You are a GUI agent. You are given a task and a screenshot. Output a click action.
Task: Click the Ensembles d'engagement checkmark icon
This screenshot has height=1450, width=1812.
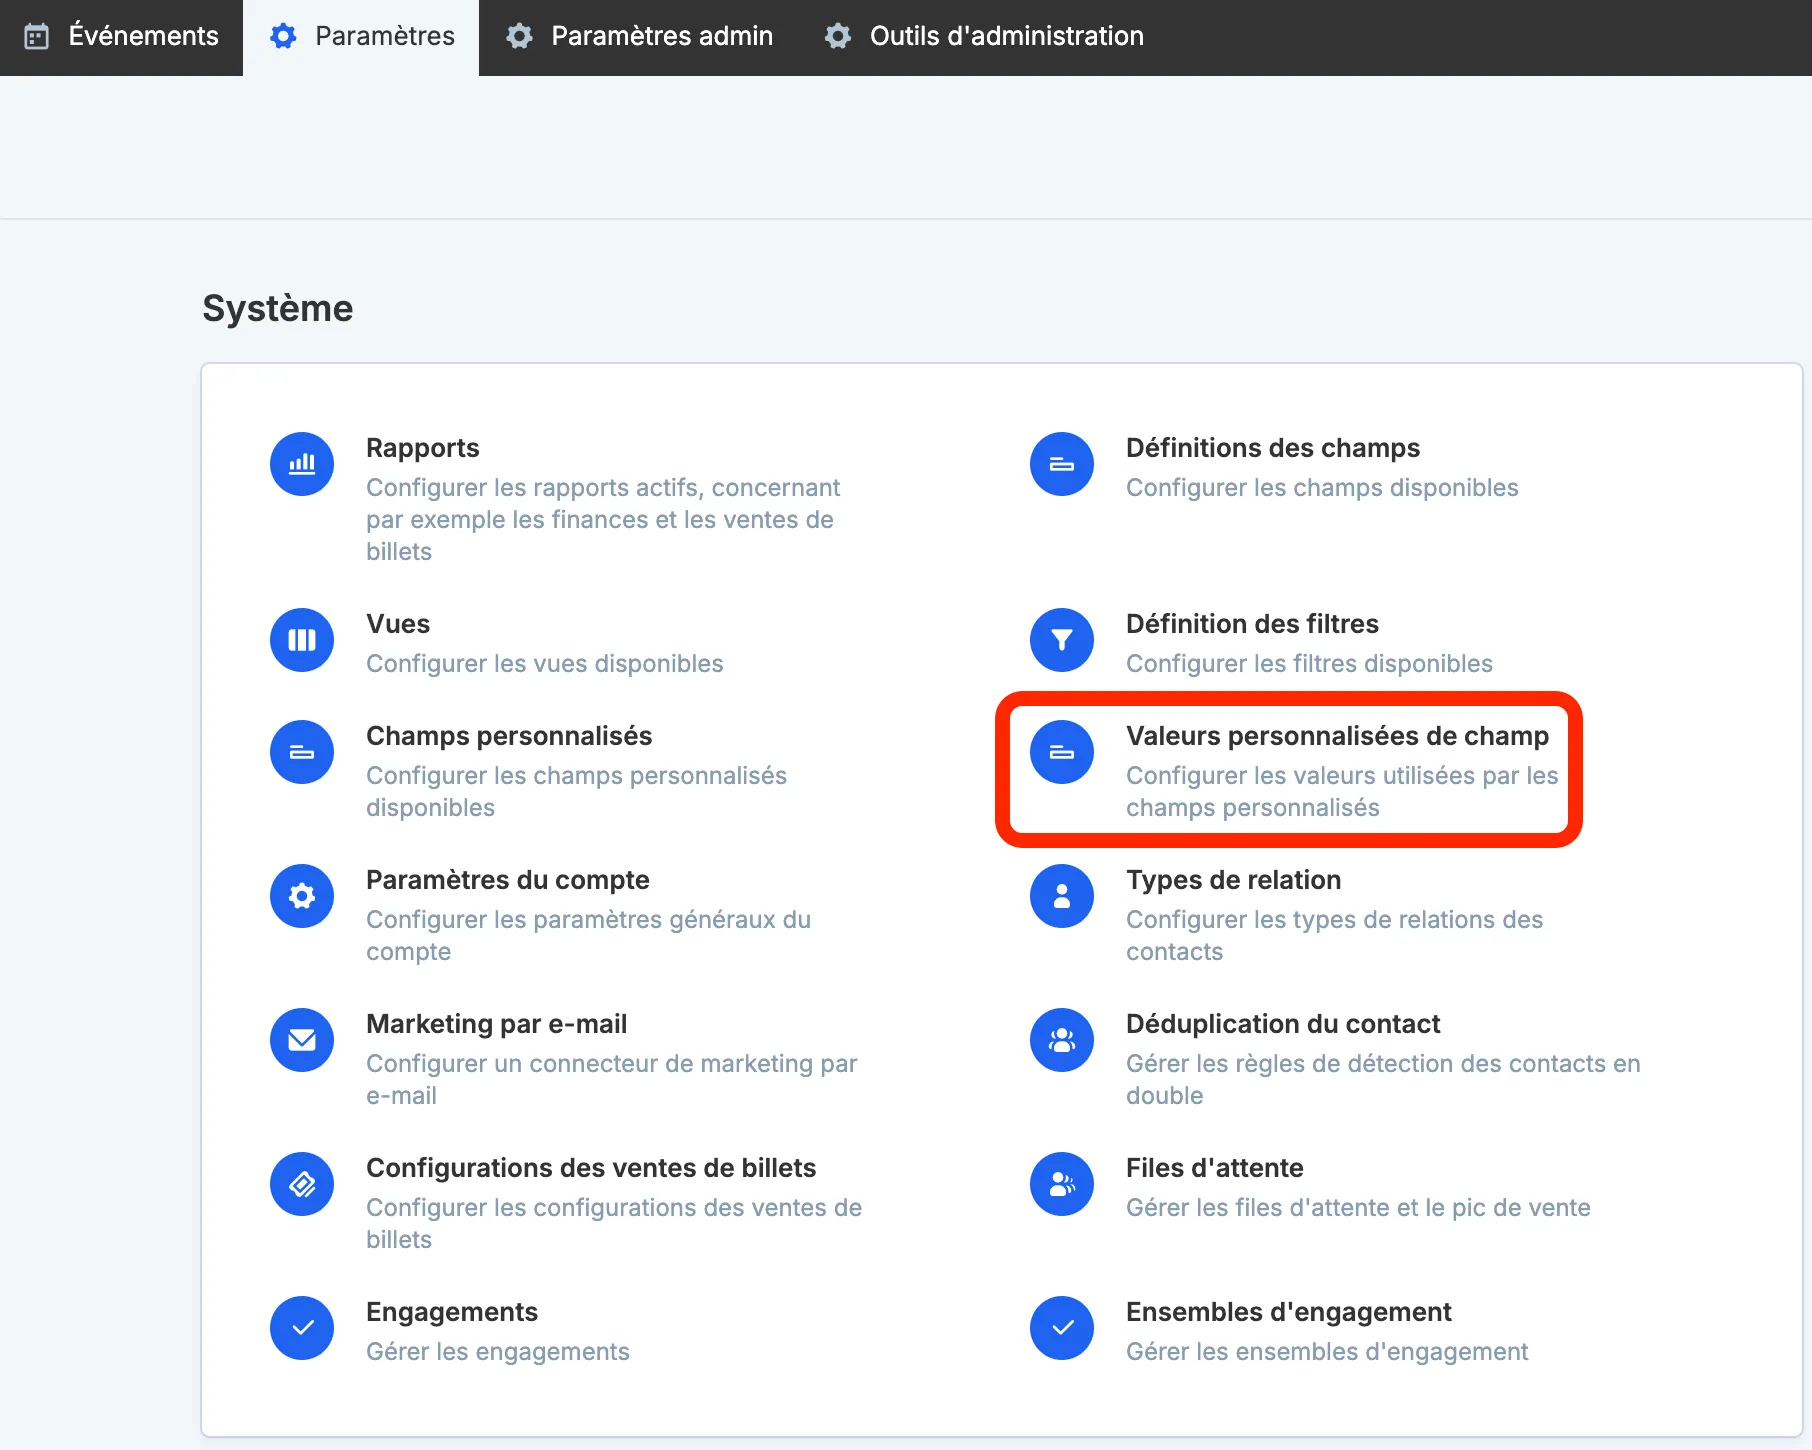coord(1062,1328)
